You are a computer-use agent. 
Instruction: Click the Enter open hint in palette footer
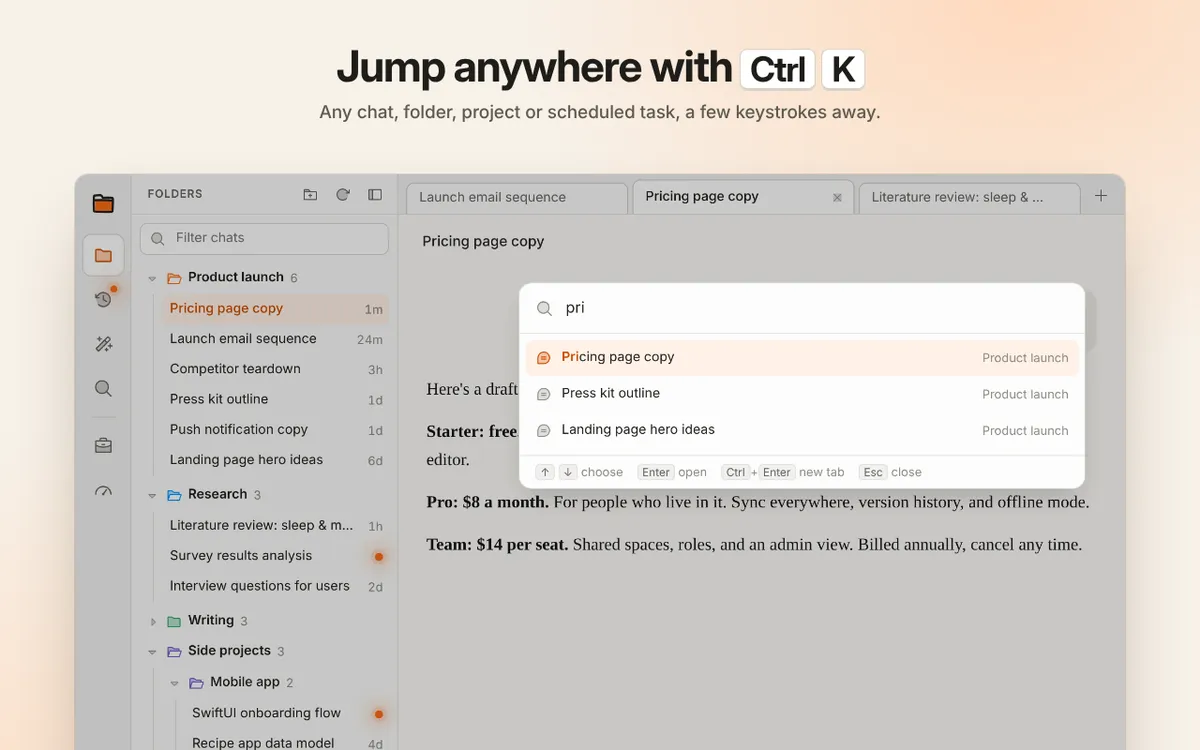pos(672,472)
